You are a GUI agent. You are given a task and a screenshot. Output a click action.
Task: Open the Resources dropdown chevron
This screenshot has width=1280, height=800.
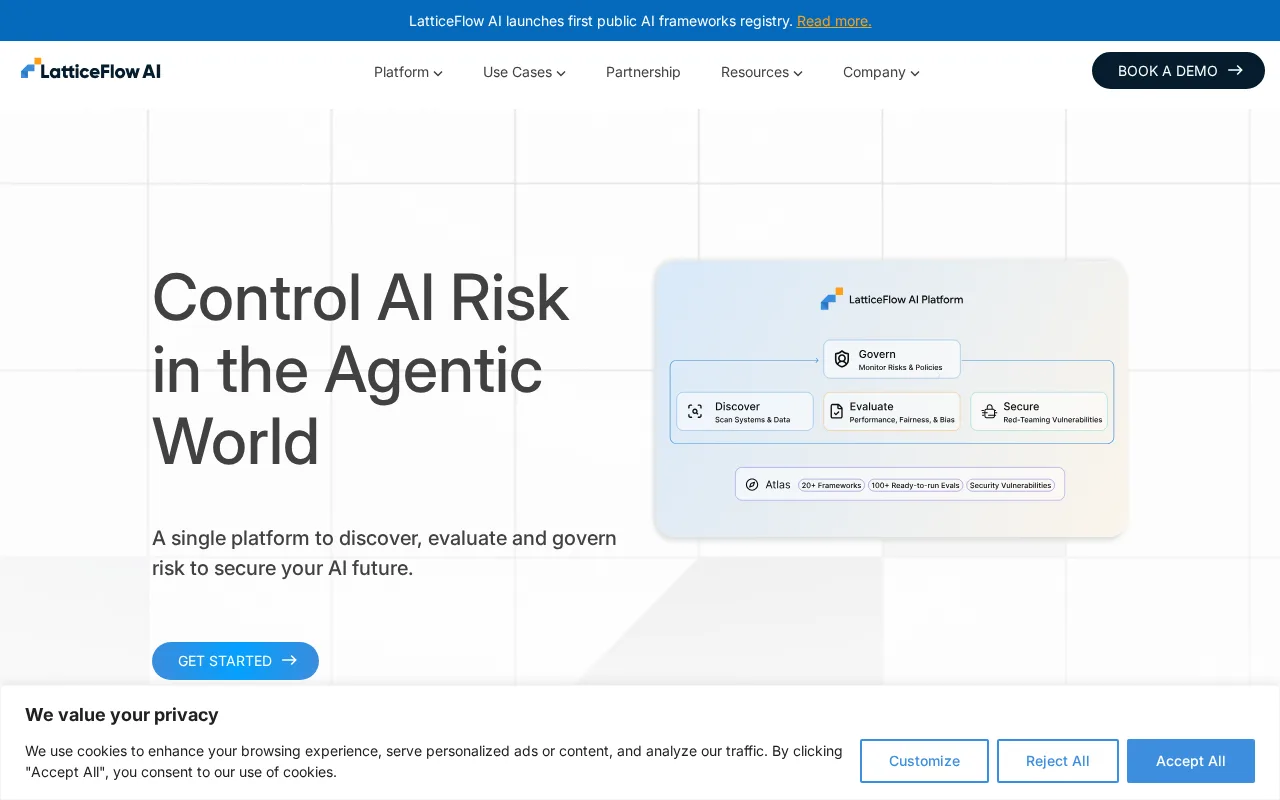(798, 73)
